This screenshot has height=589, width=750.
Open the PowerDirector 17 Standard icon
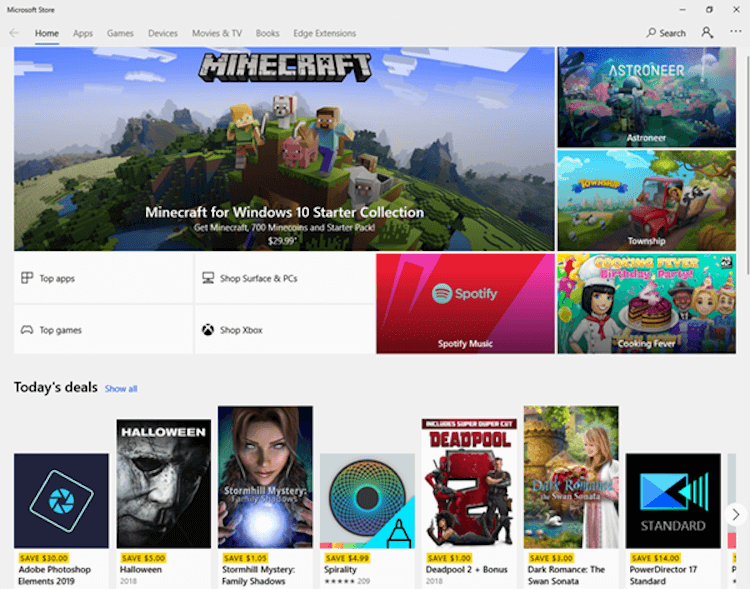click(x=673, y=500)
